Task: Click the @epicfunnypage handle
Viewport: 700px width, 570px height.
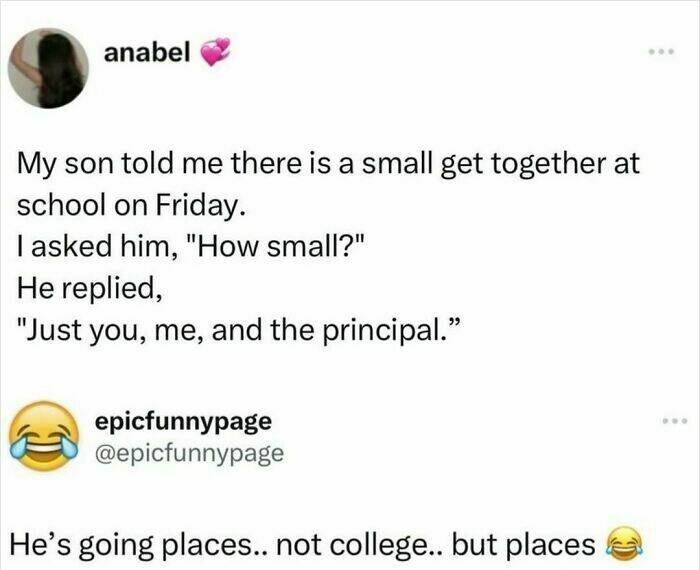Action: [188, 453]
